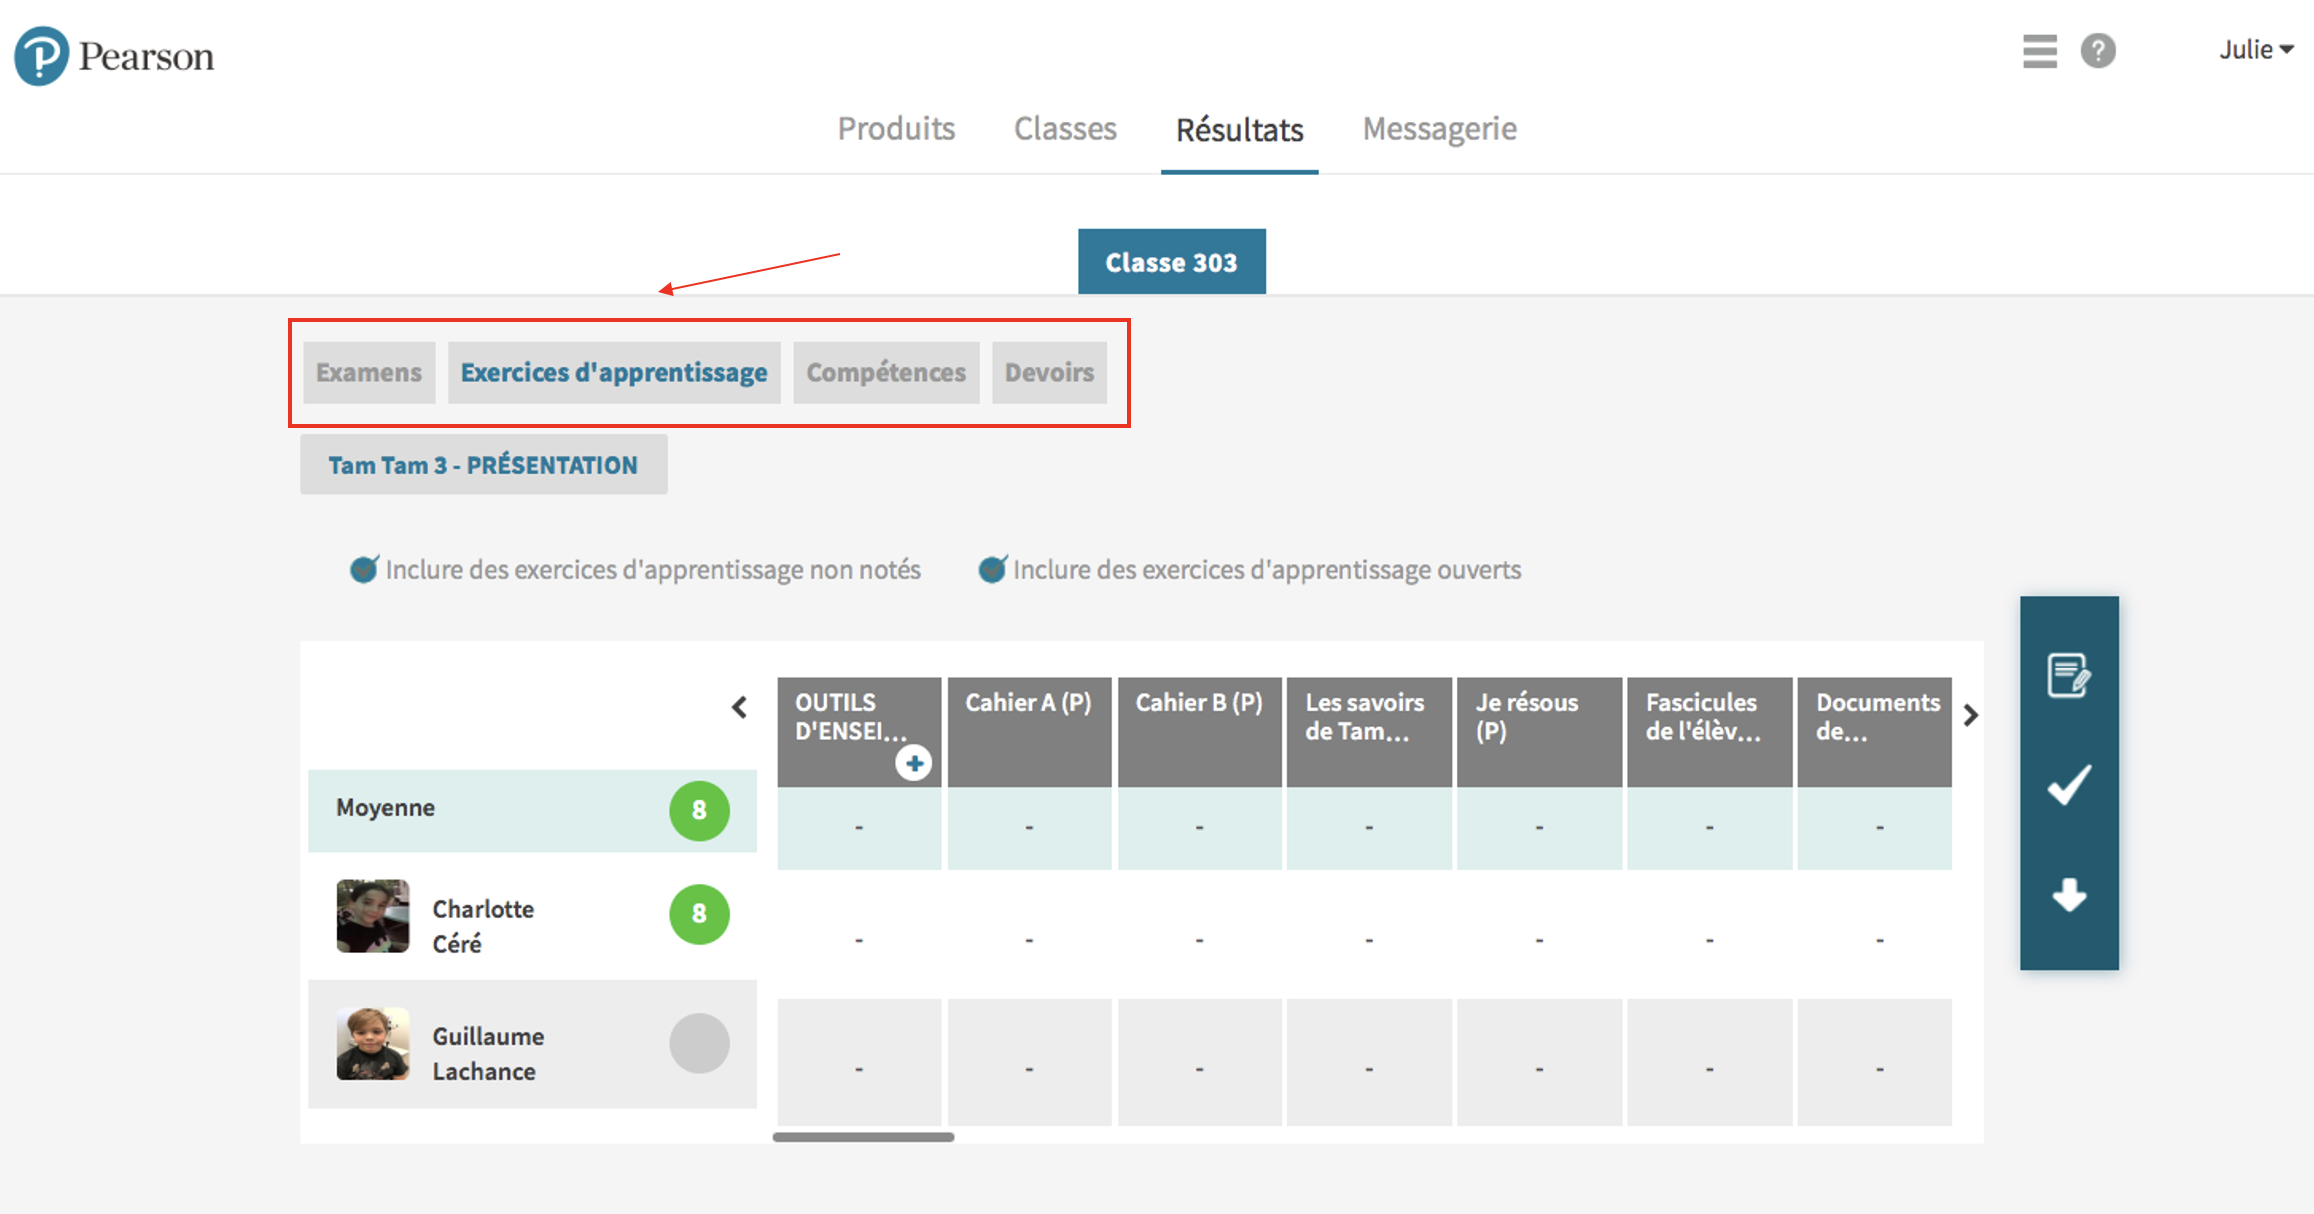2314x1214 pixels.
Task: Click Moyenne green score badge 8
Action: pos(699,810)
